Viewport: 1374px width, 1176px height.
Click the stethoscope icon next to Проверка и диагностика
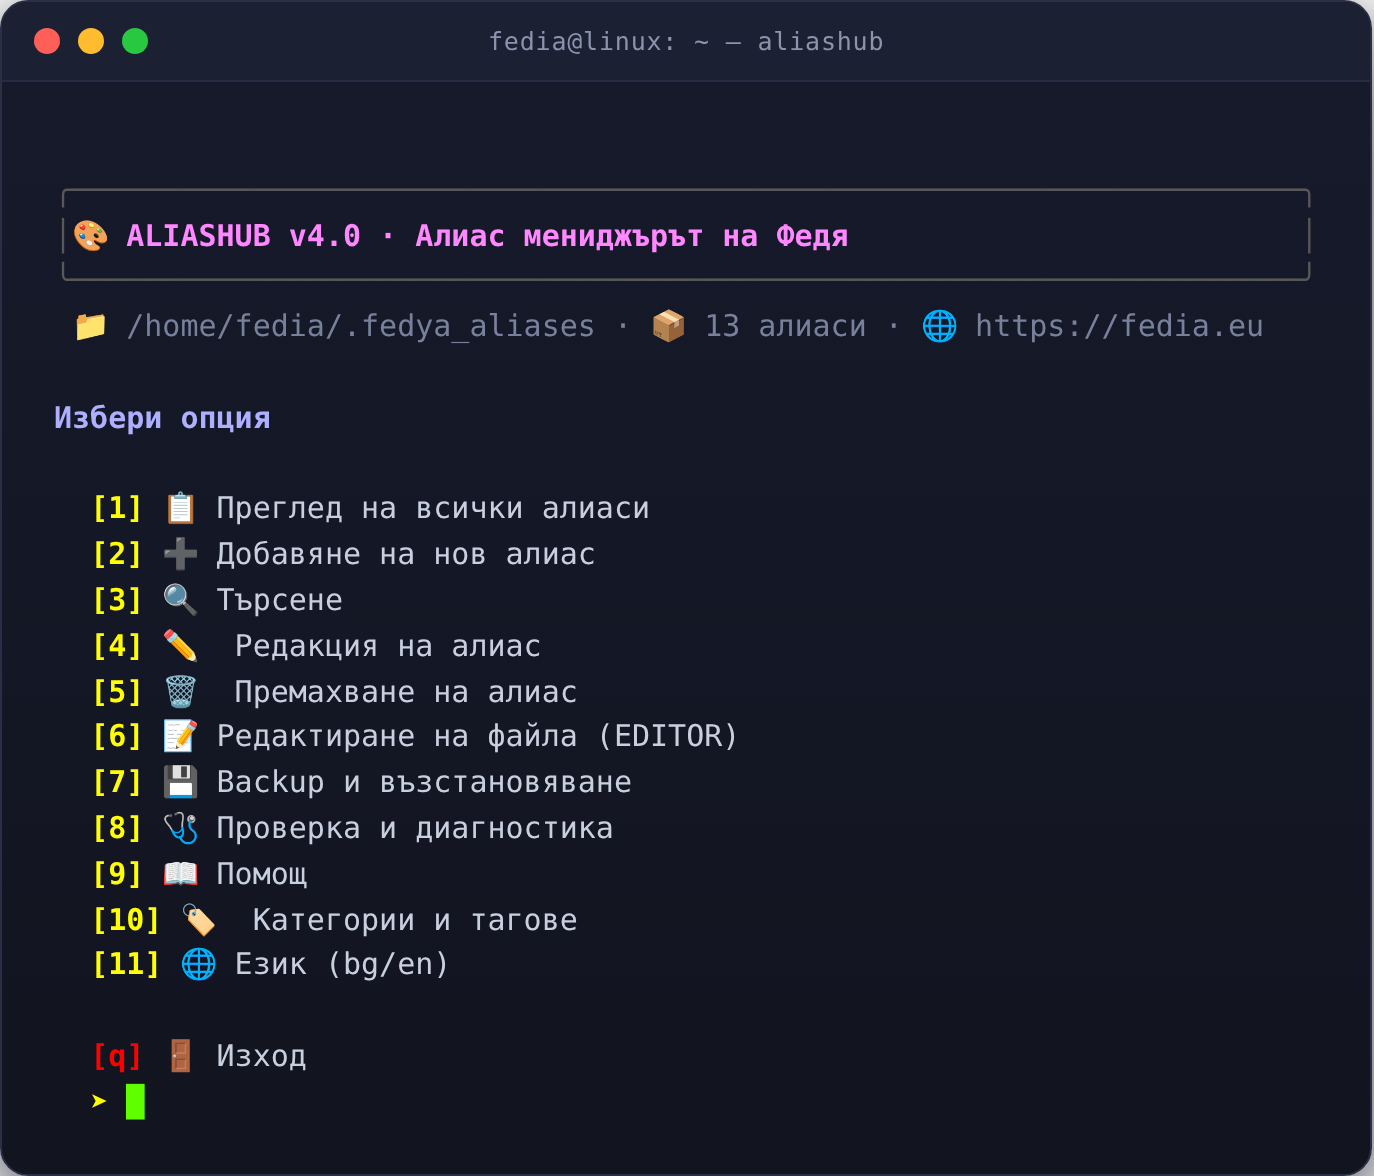pyautogui.click(x=180, y=828)
